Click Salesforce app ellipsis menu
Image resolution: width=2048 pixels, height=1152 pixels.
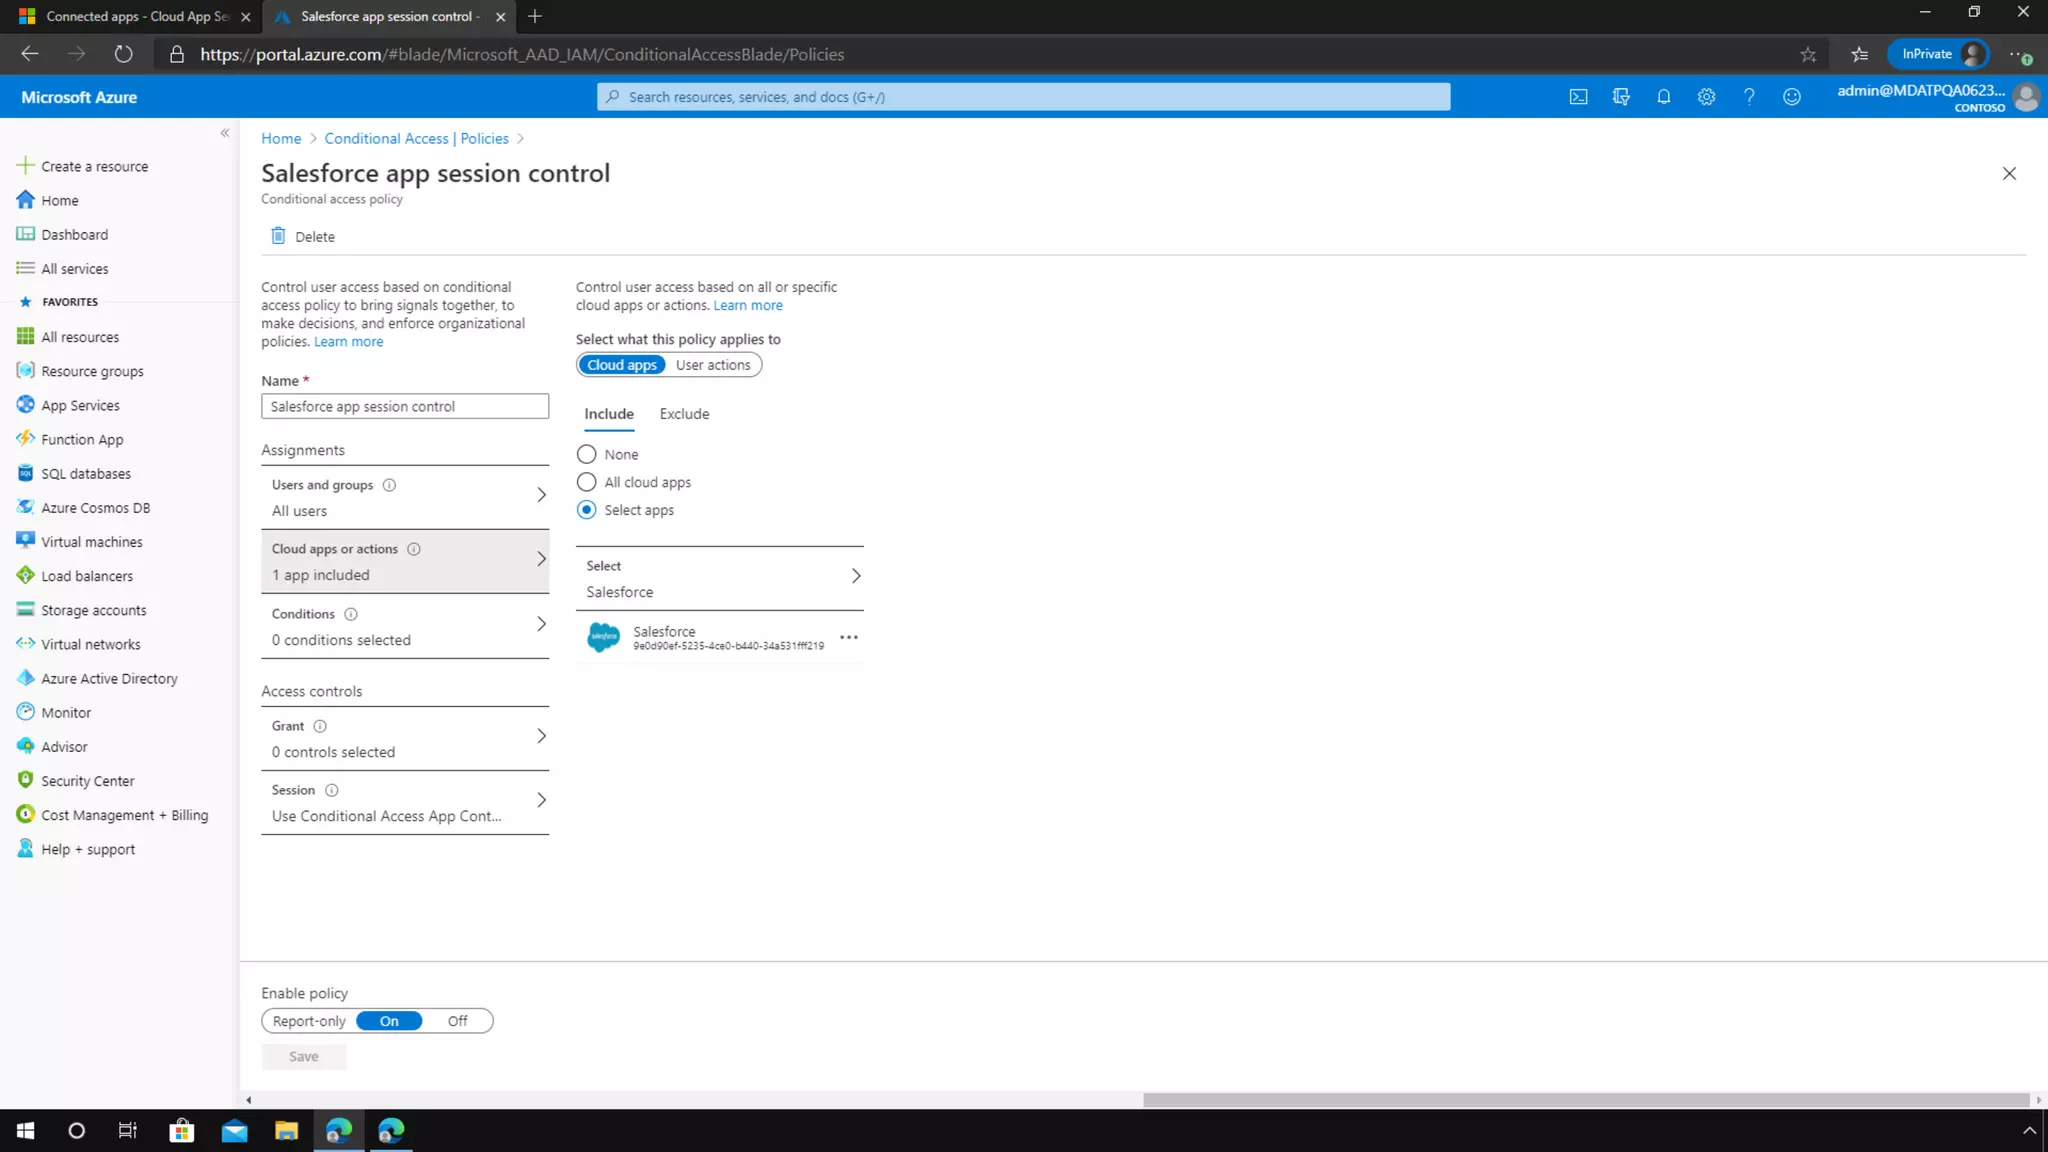848,637
